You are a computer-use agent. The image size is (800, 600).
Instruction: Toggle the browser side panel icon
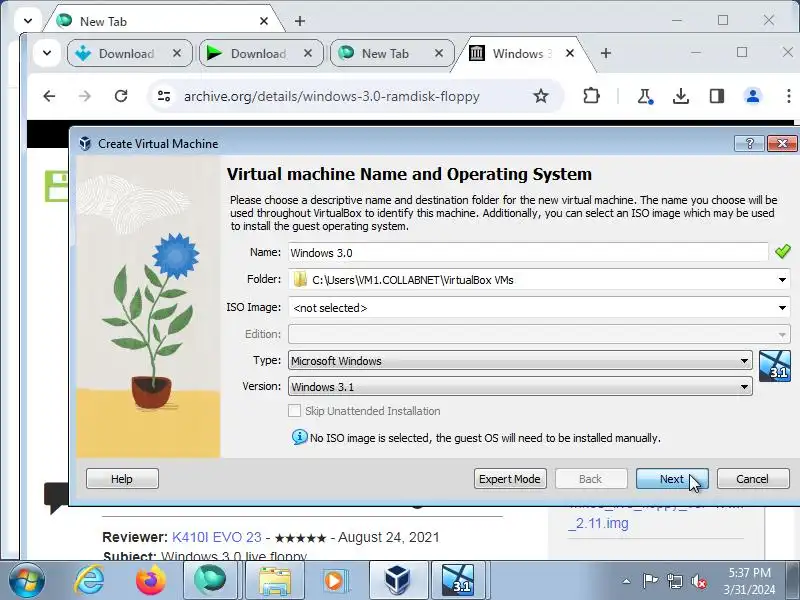click(717, 96)
